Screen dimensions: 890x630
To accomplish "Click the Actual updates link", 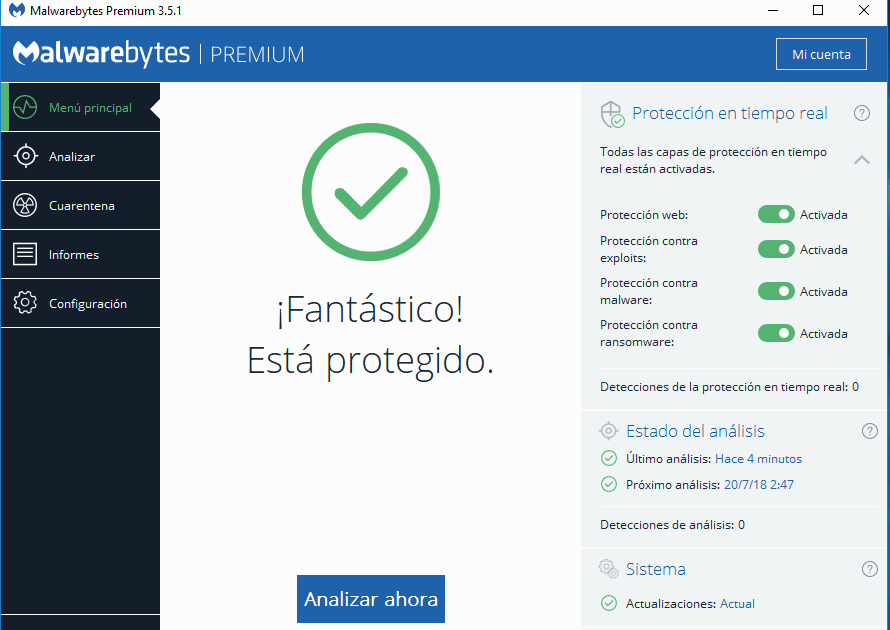I will point(737,603).
